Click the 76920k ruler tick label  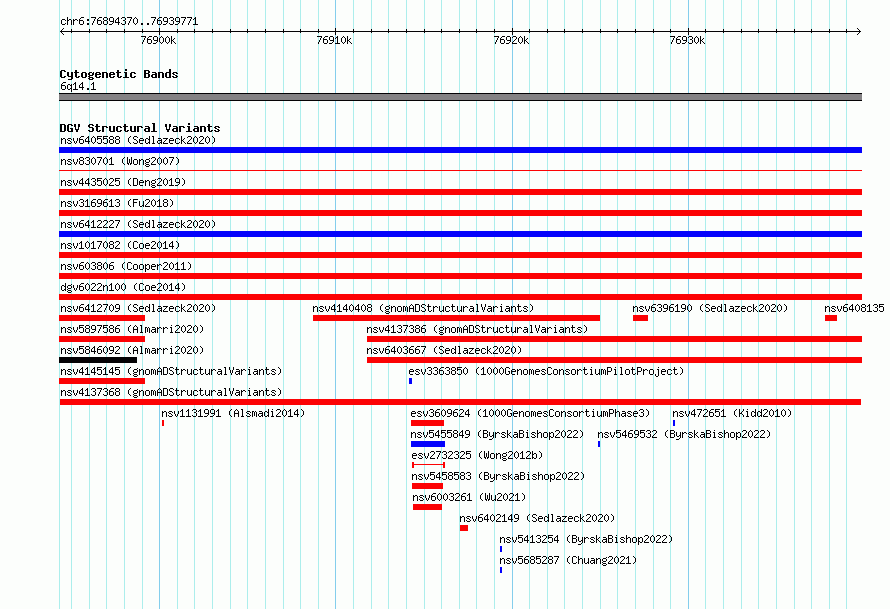511,40
